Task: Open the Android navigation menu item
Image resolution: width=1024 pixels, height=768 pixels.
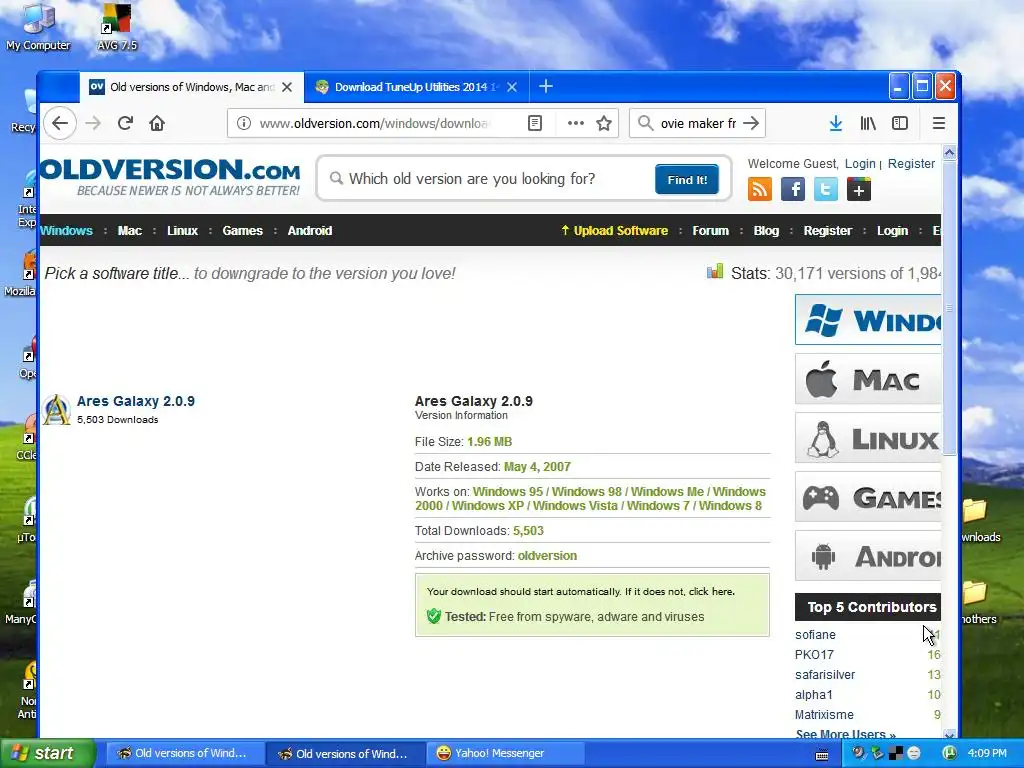Action: [x=310, y=231]
